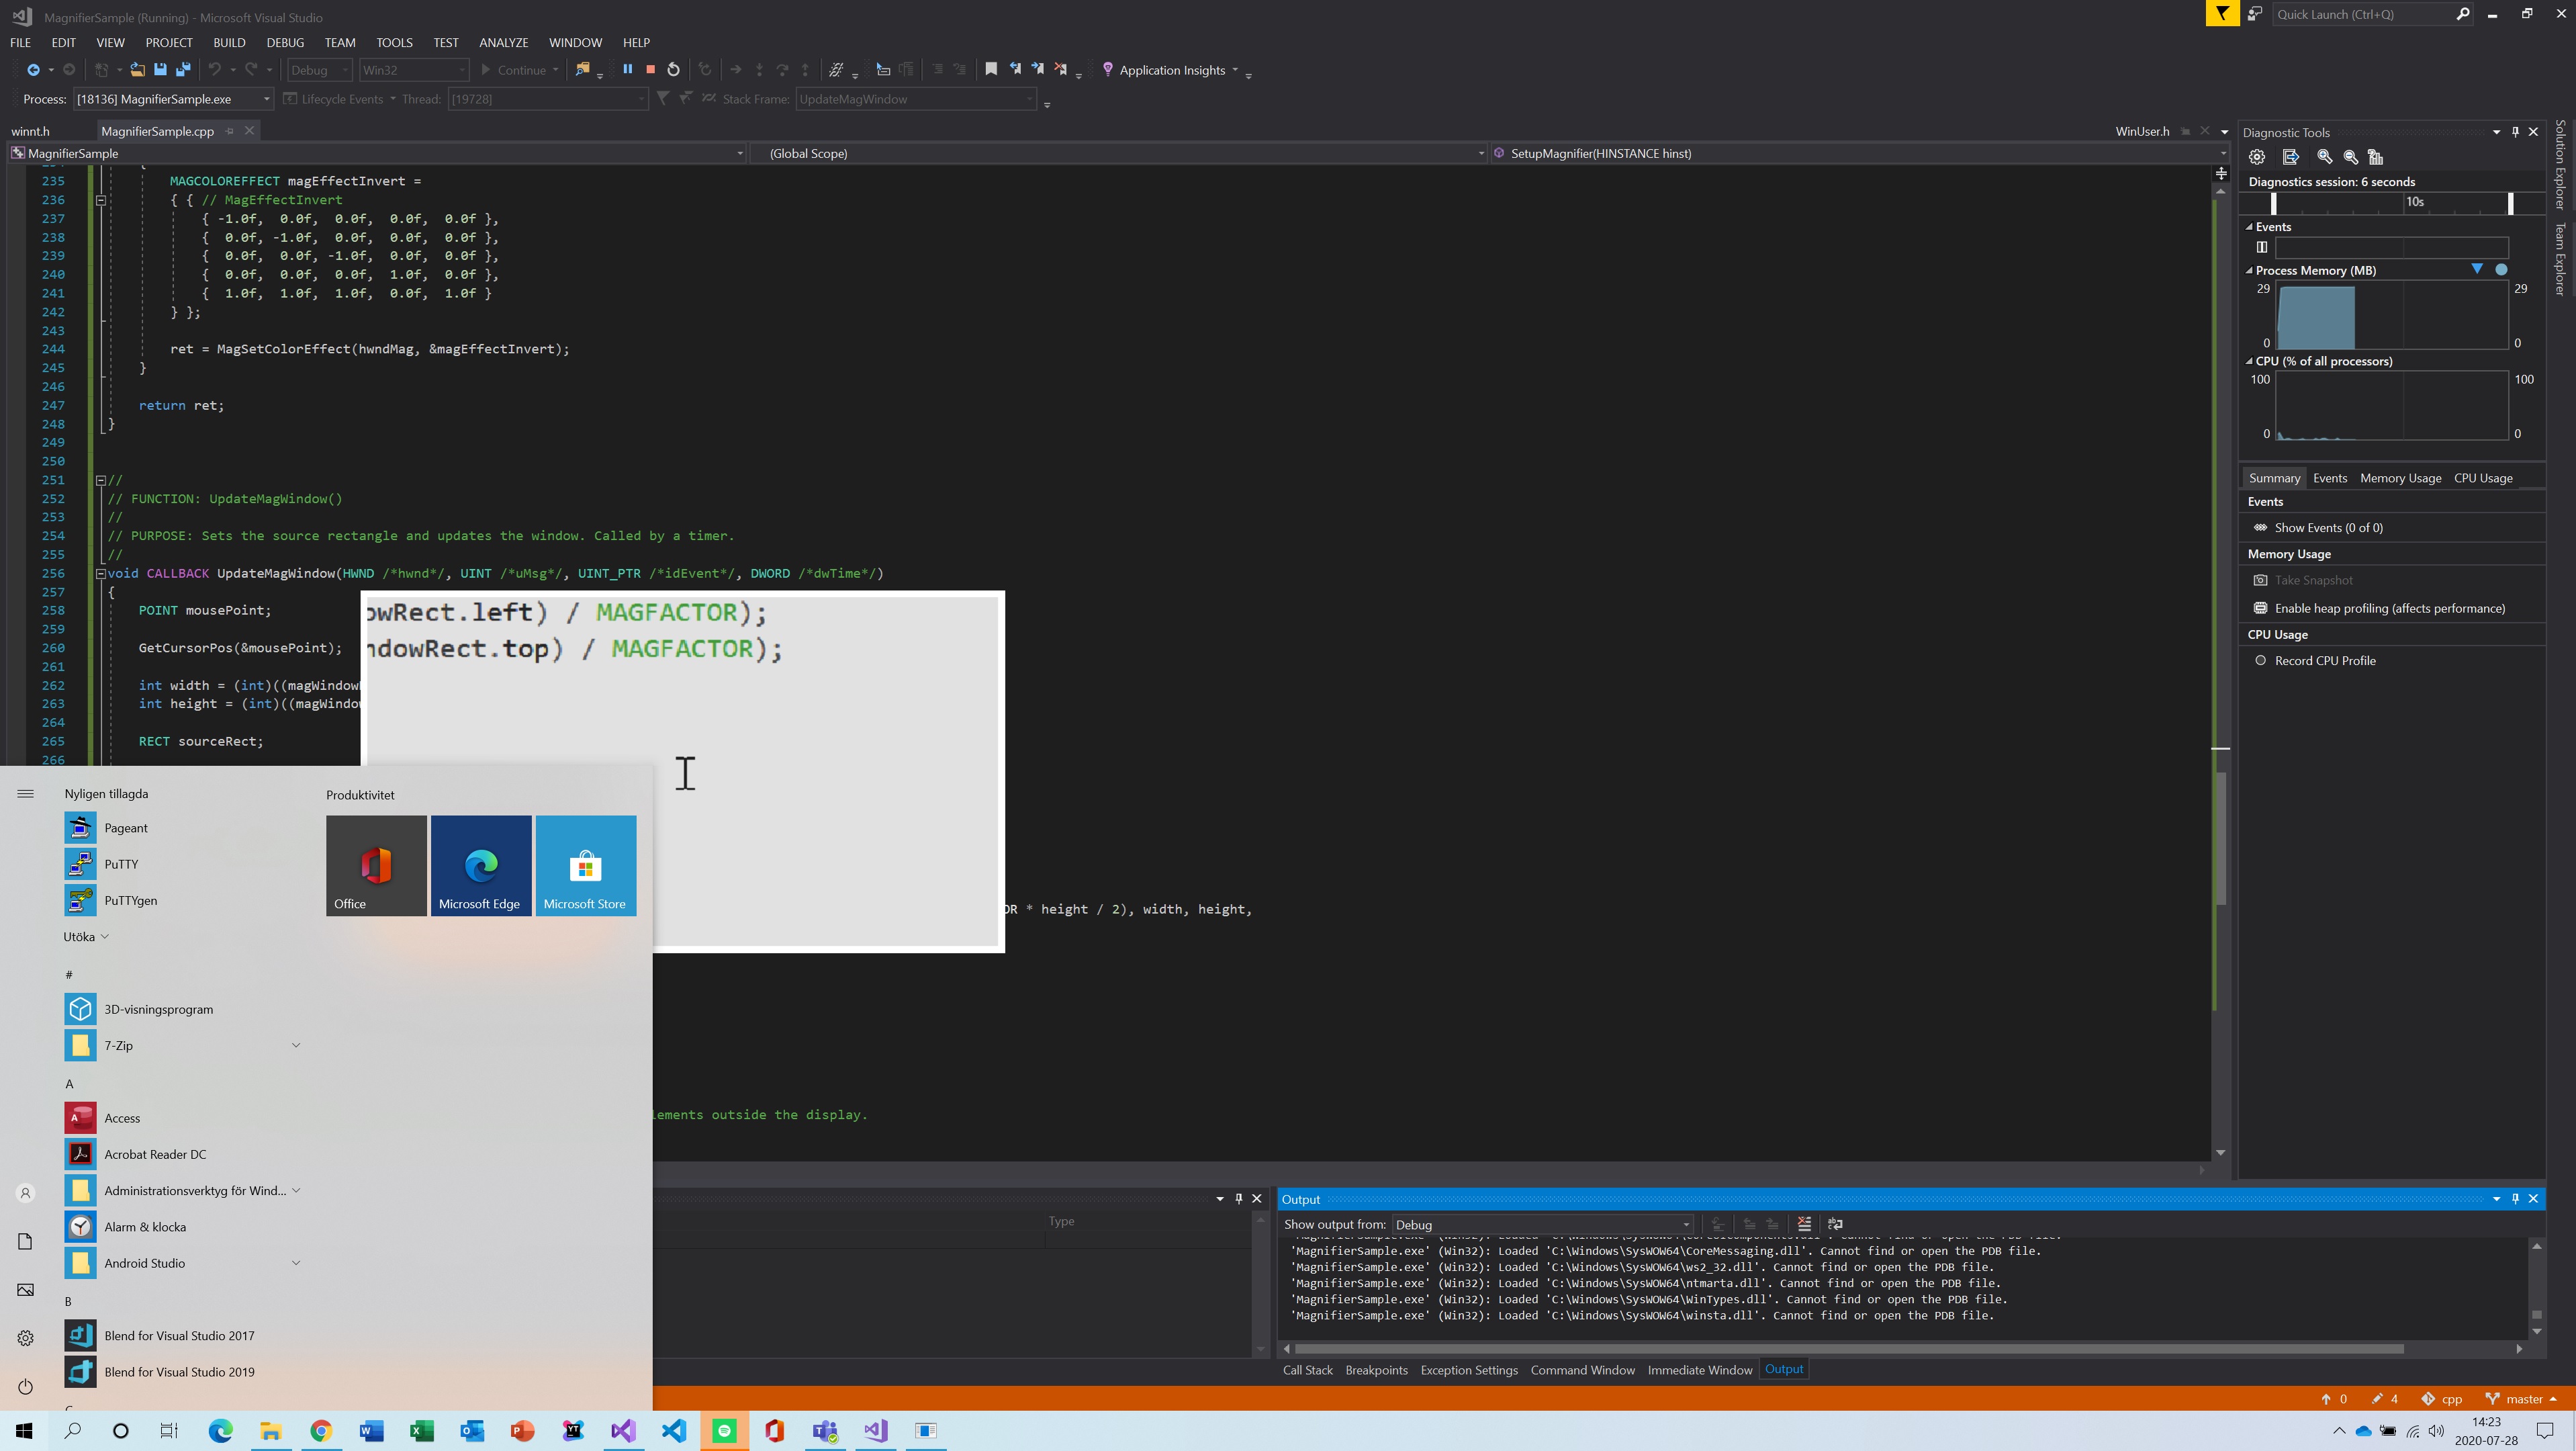2576x1451 pixels.
Task: Expand the Android Studio folder in Start menu
Action: [296, 1263]
